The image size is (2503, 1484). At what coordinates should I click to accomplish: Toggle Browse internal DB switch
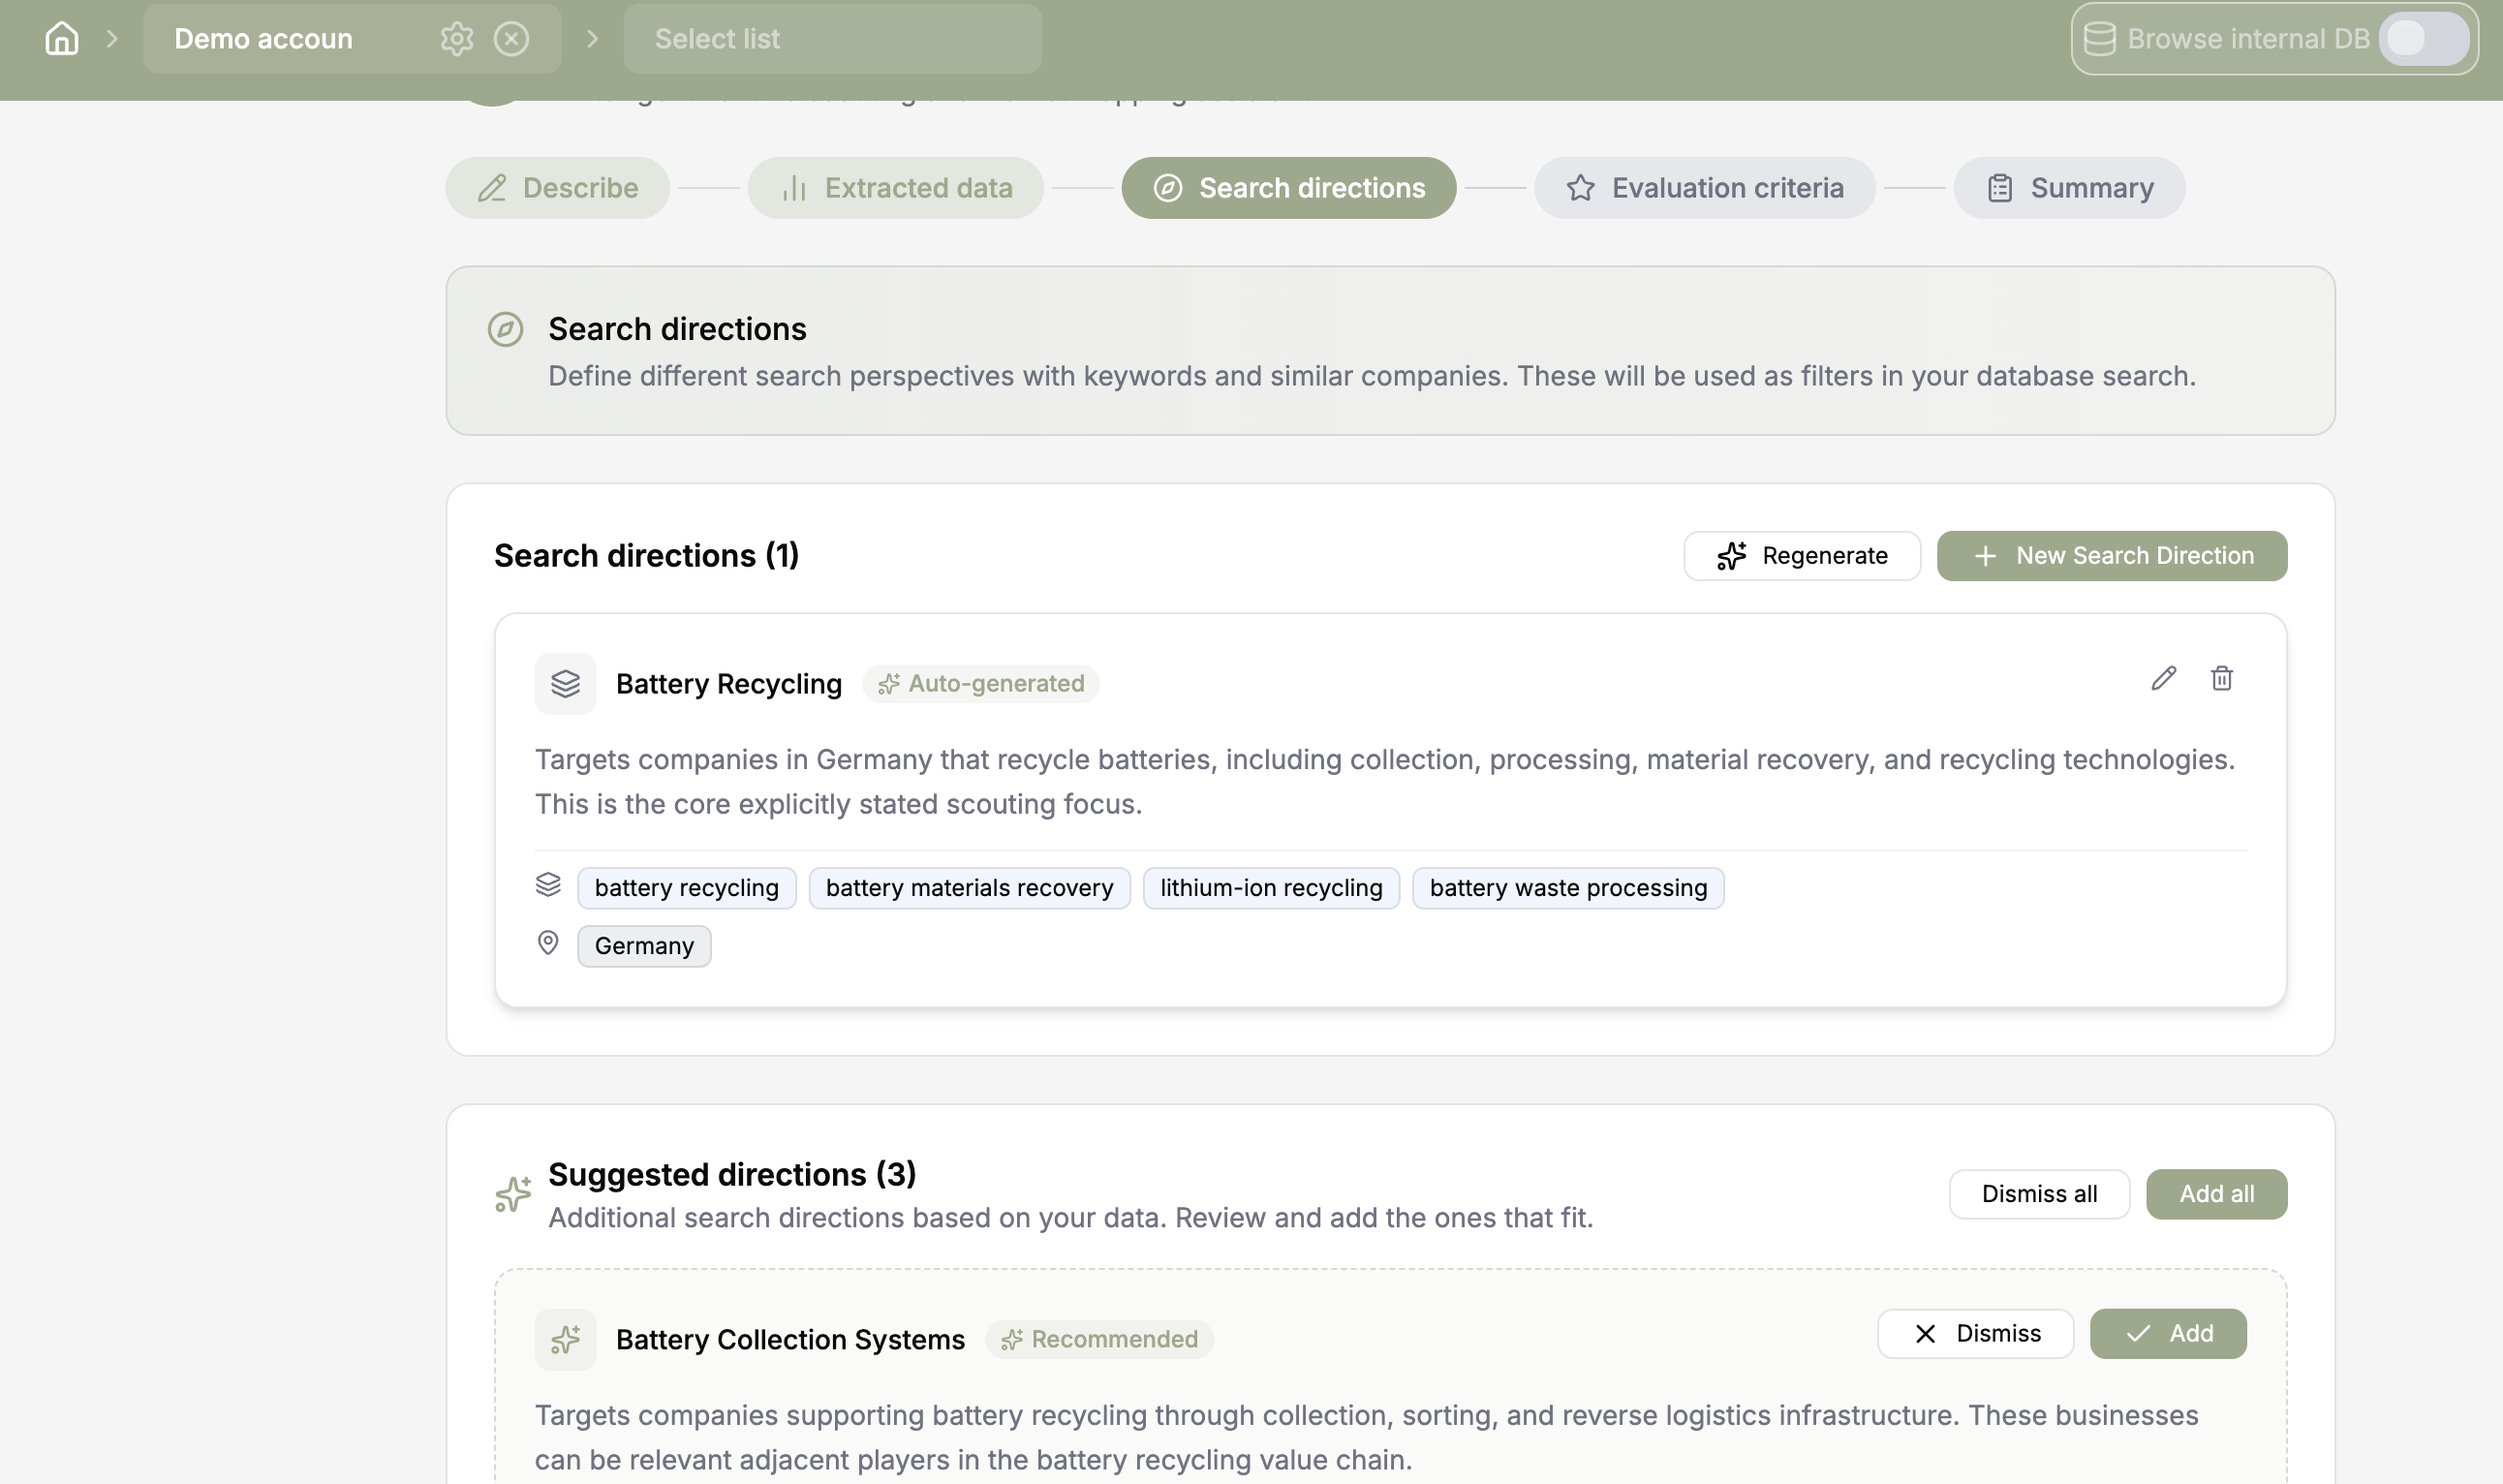2423,38
